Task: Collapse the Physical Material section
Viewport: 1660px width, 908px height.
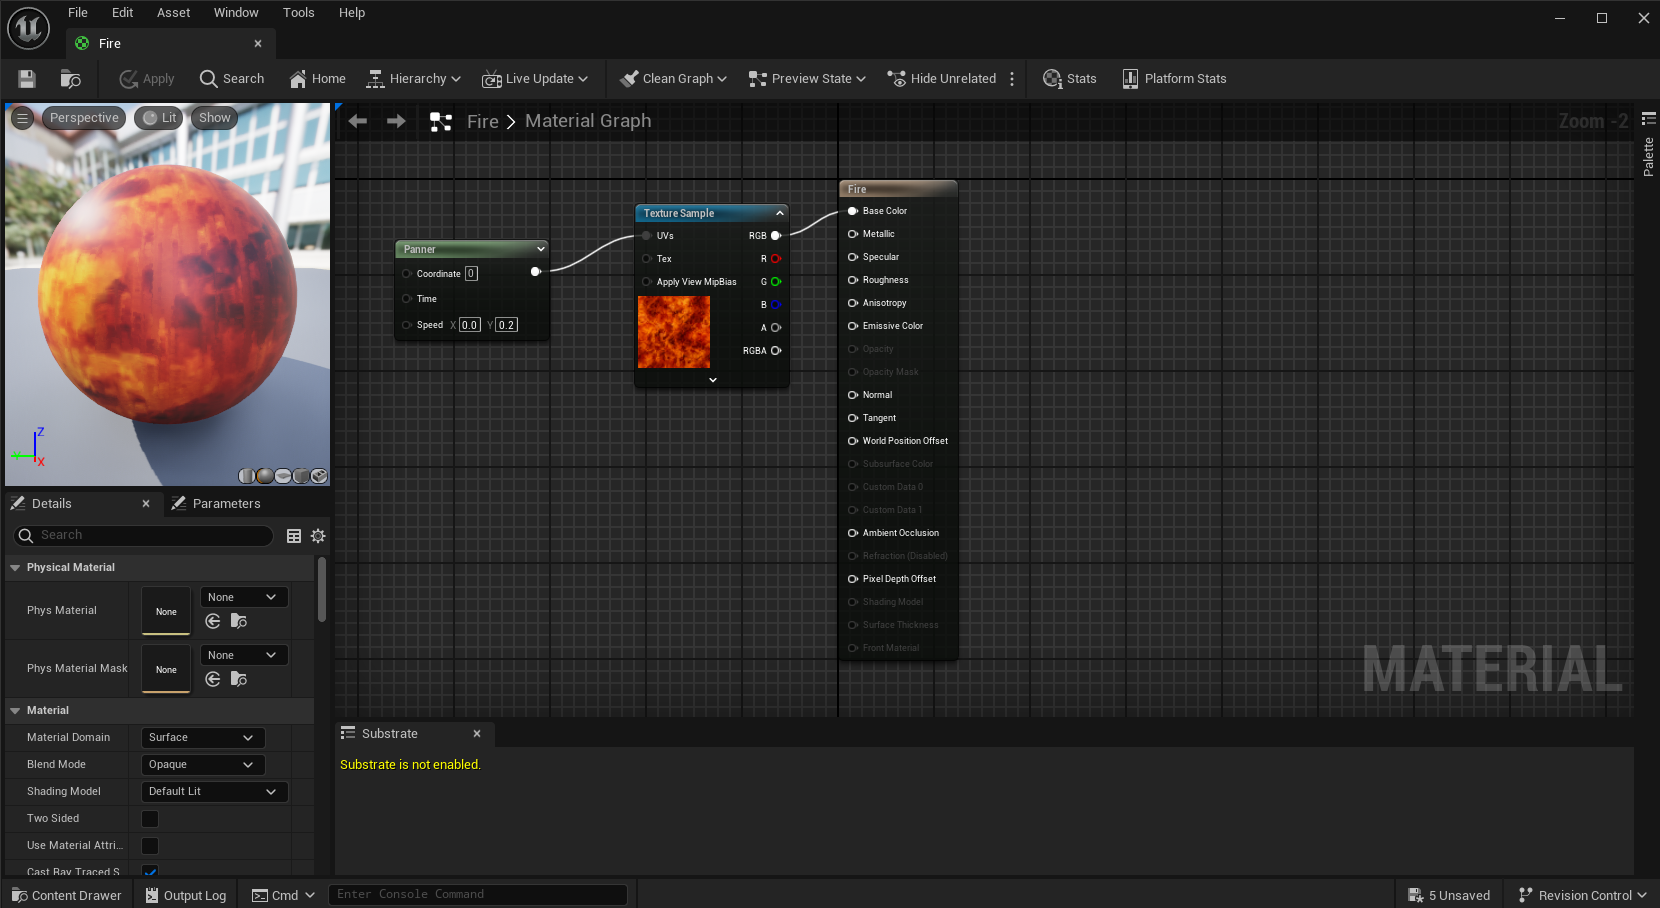Action: (15, 568)
